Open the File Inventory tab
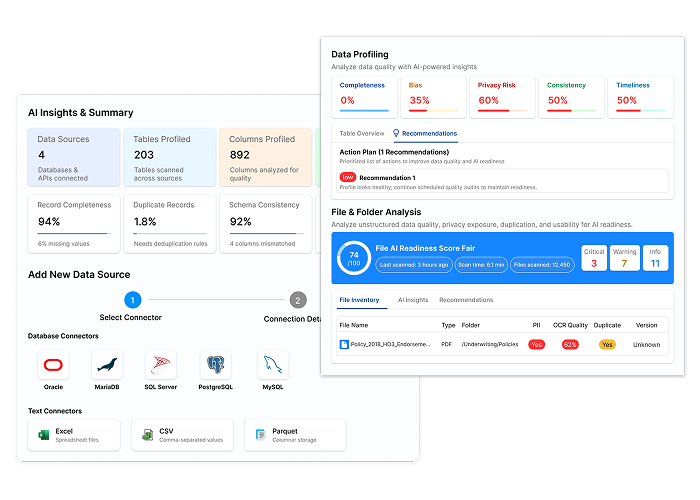The image size is (700, 500). coord(359,300)
